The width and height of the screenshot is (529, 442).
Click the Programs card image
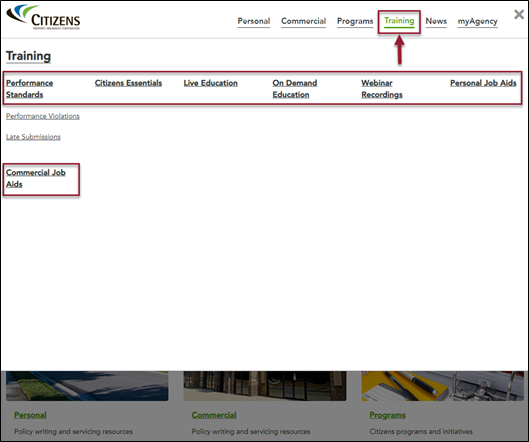click(442, 386)
